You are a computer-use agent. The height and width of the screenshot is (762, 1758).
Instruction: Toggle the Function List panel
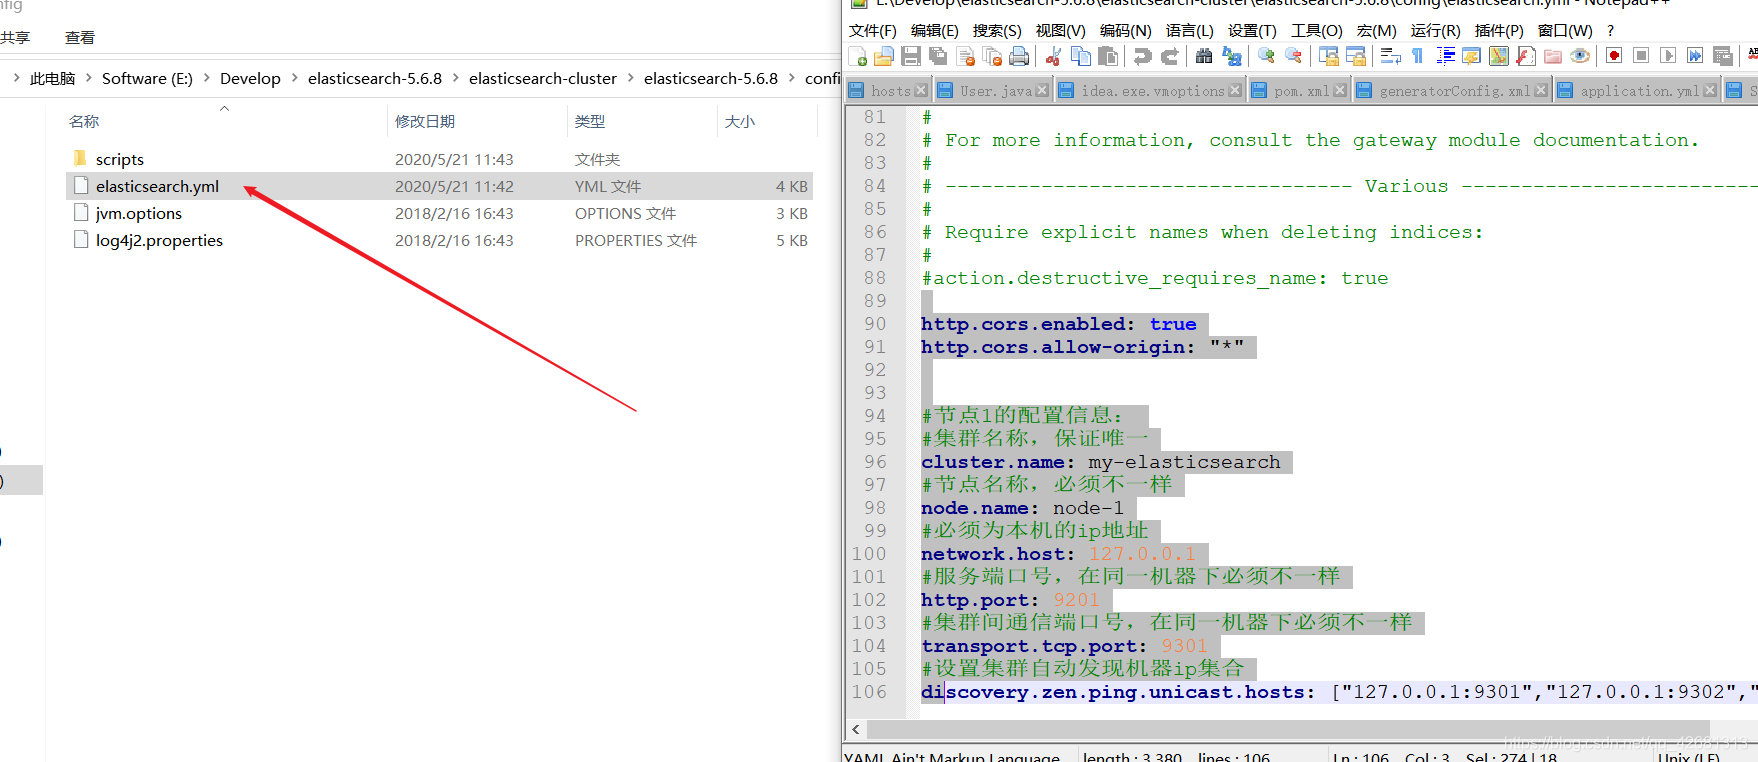1525,56
